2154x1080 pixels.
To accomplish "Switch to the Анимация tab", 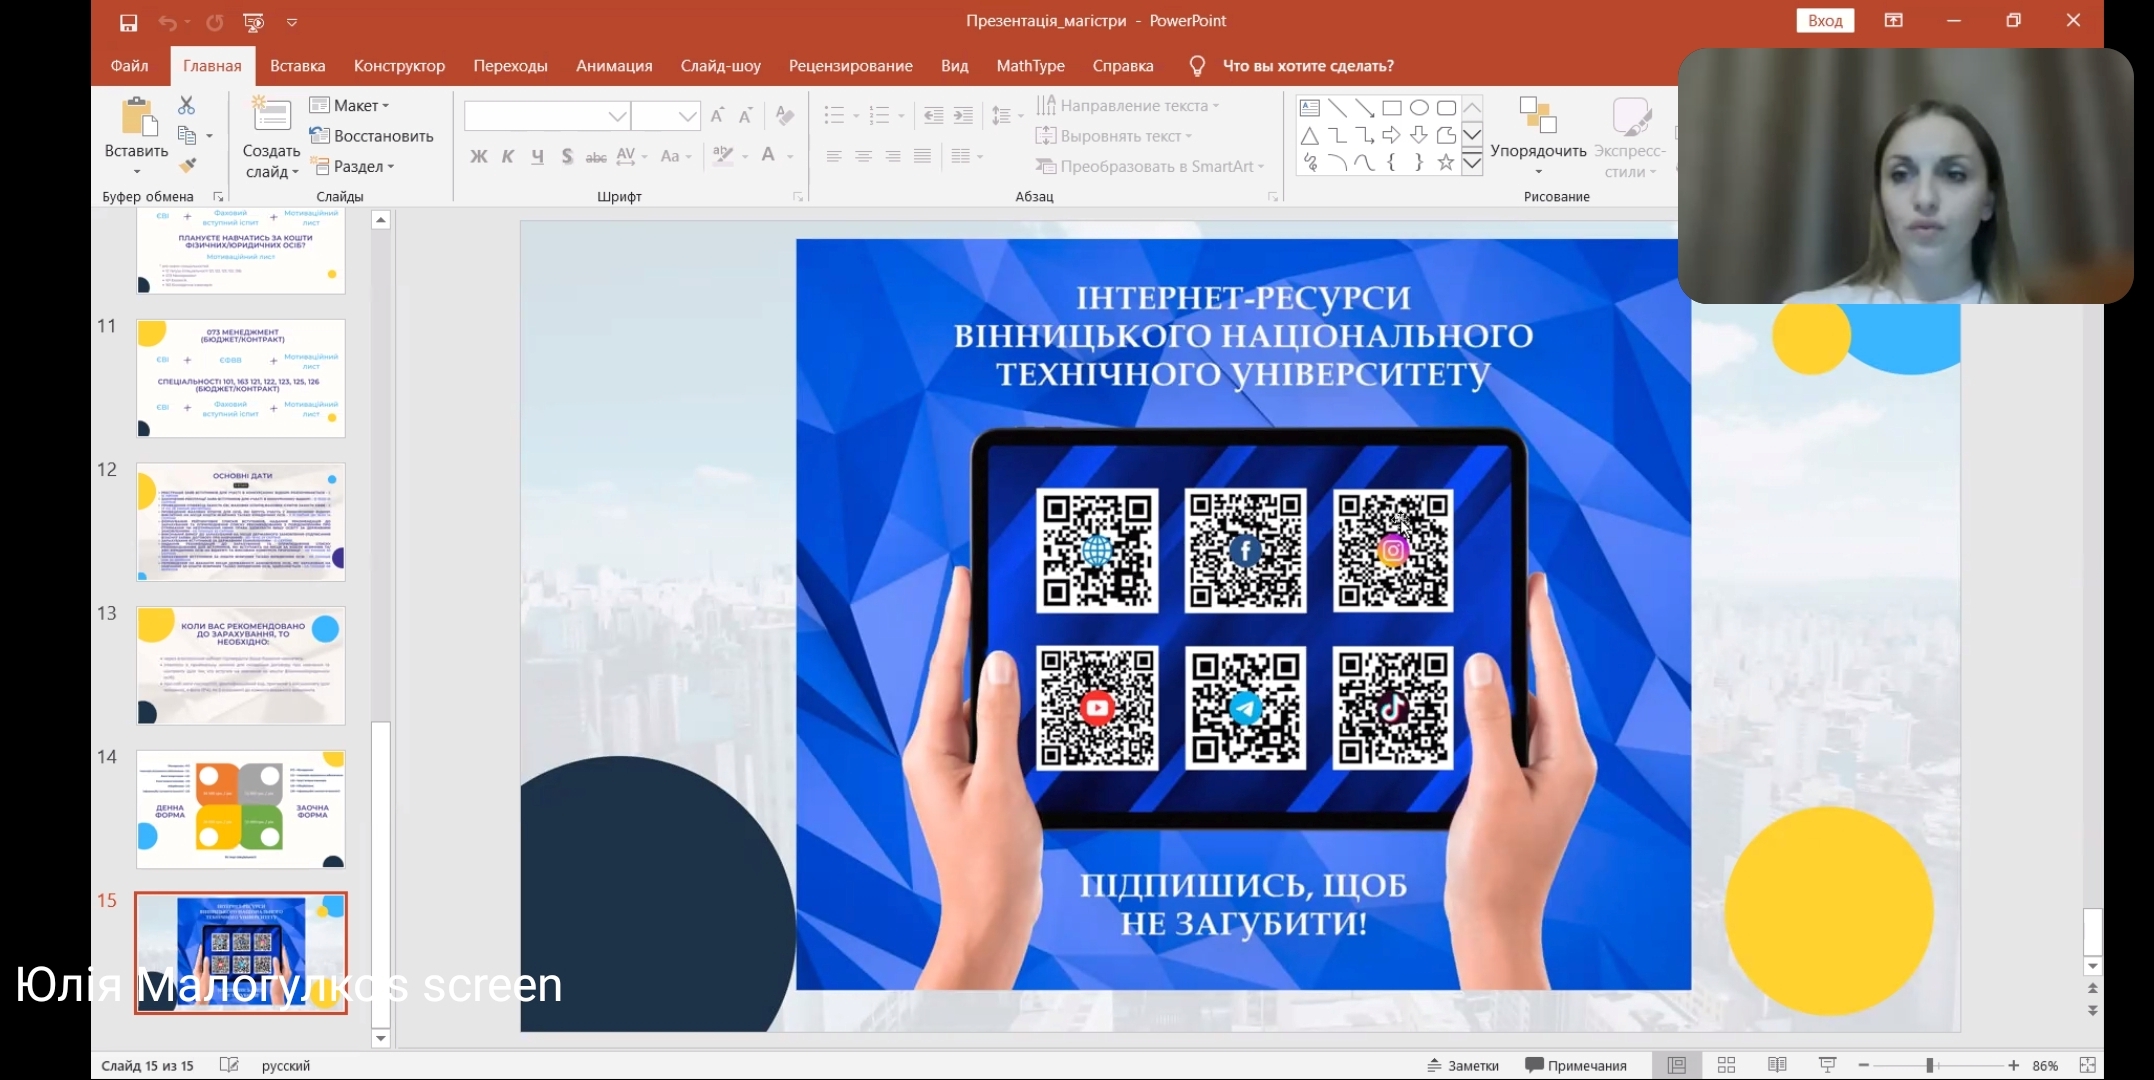I will (614, 66).
